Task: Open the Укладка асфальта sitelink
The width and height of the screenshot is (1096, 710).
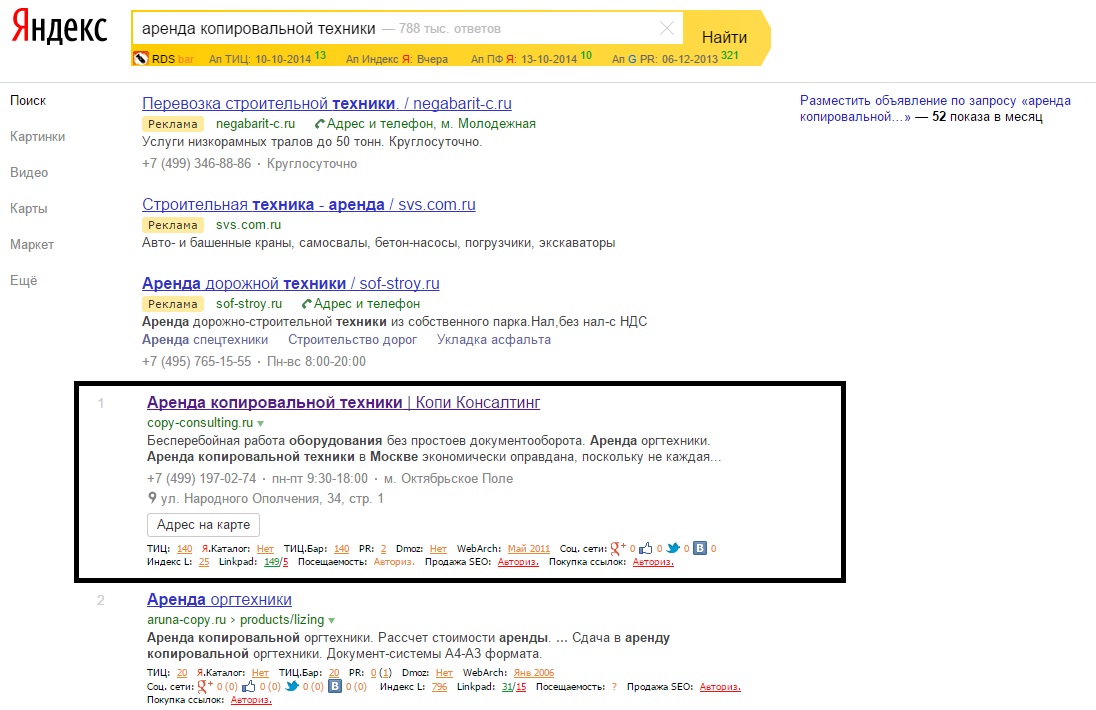Action: 493,340
